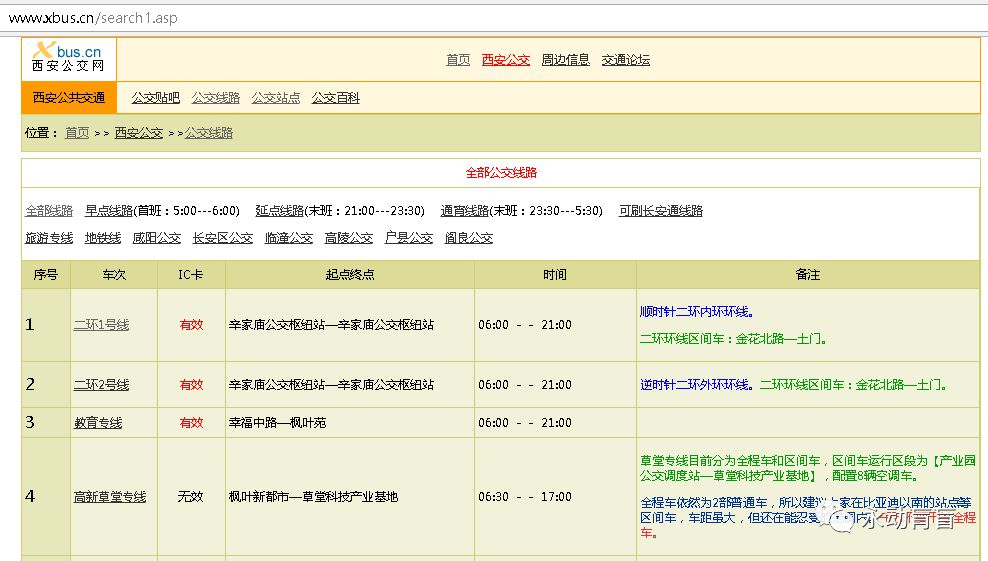The image size is (988, 561).
Task: Click the 车次 column header
Action: (x=114, y=275)
